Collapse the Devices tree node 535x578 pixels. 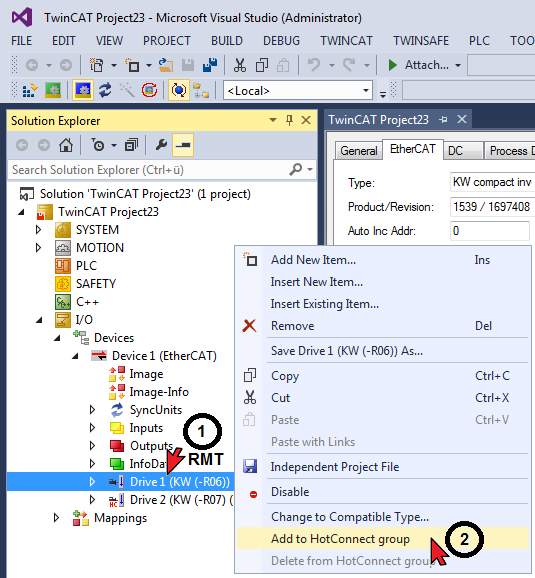click(57, 338)
